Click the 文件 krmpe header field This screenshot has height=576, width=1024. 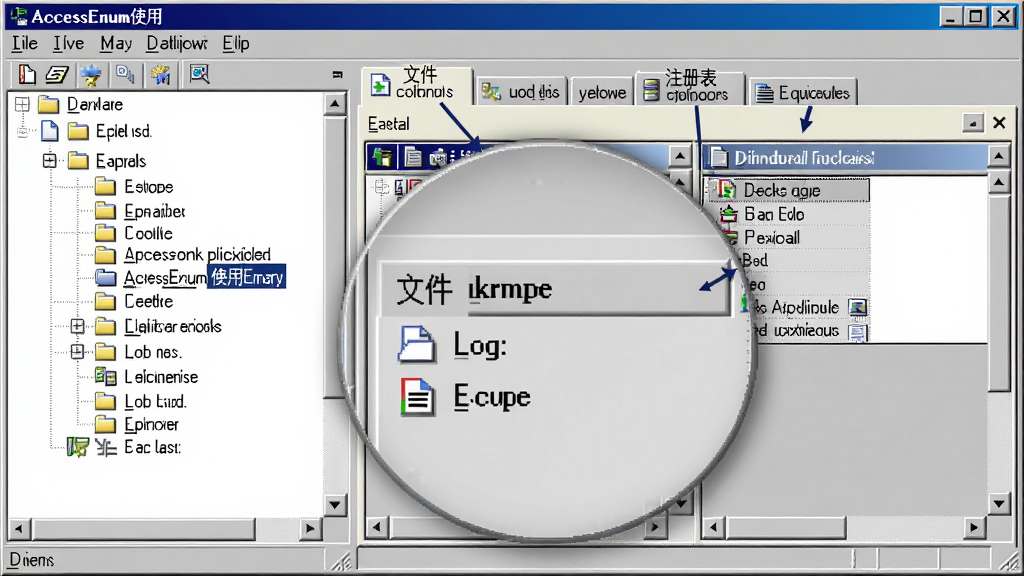(555, 289)
